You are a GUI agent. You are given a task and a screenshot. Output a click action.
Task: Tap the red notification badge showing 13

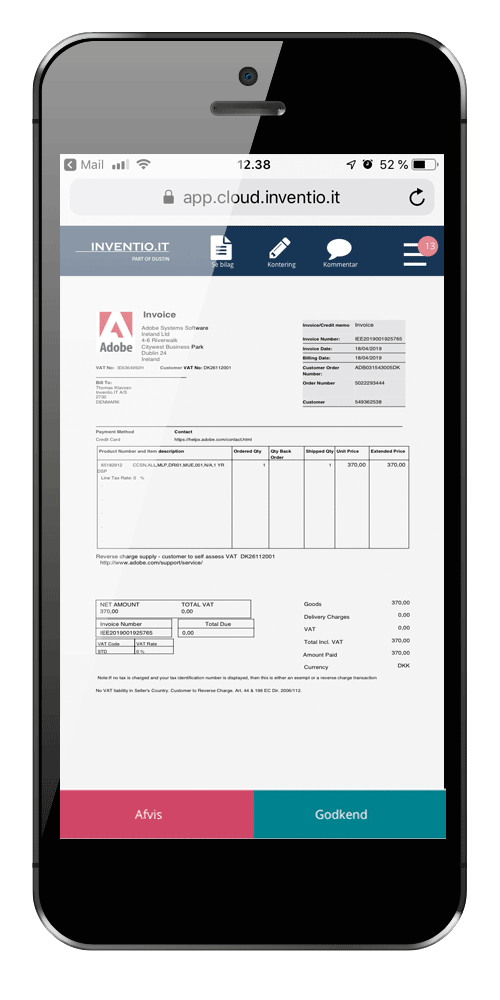click(429, 246)
